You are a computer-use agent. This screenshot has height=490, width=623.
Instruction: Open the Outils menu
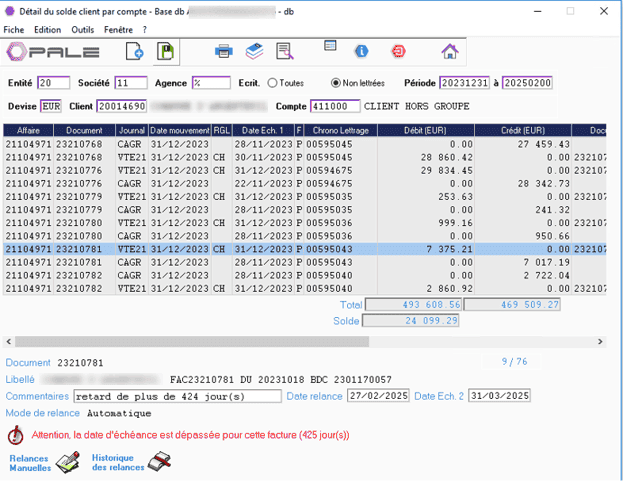[83, 30]
